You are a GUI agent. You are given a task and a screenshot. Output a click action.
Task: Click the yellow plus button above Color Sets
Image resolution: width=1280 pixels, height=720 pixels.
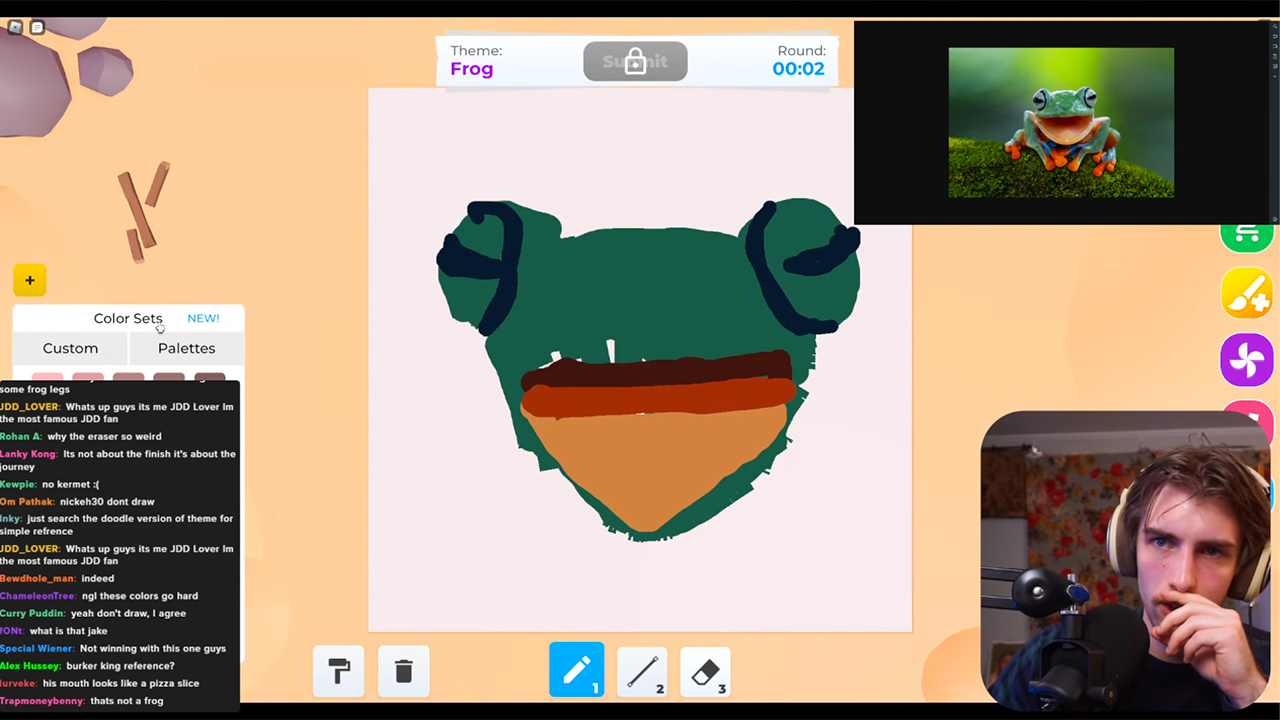29,280
